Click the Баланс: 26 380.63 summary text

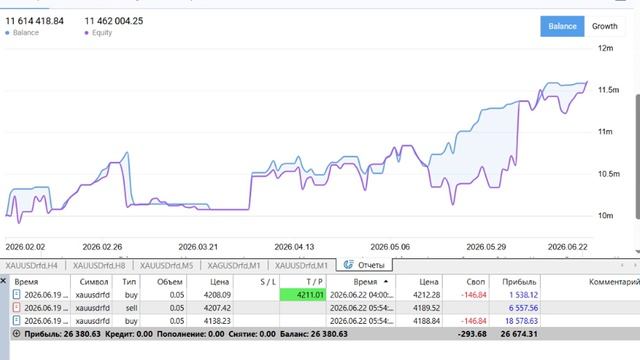click(313, 334)
